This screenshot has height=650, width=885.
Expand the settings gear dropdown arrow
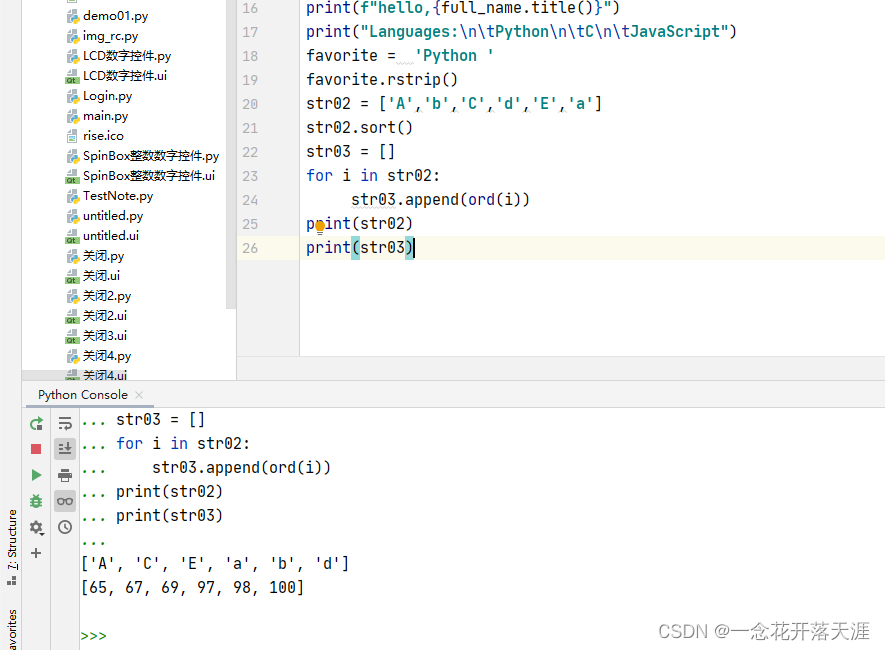(41, 533)
